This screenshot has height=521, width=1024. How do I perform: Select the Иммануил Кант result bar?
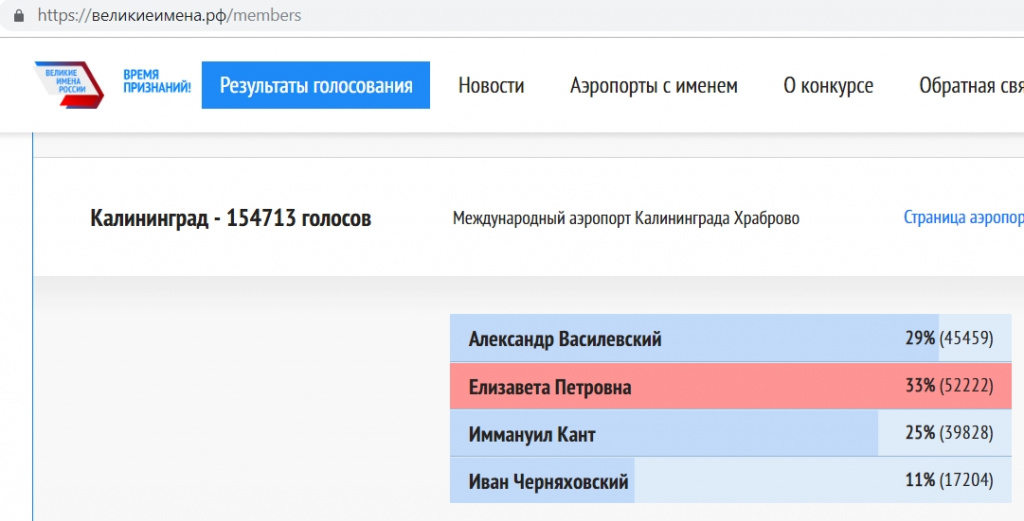click(x=730, y=433)
